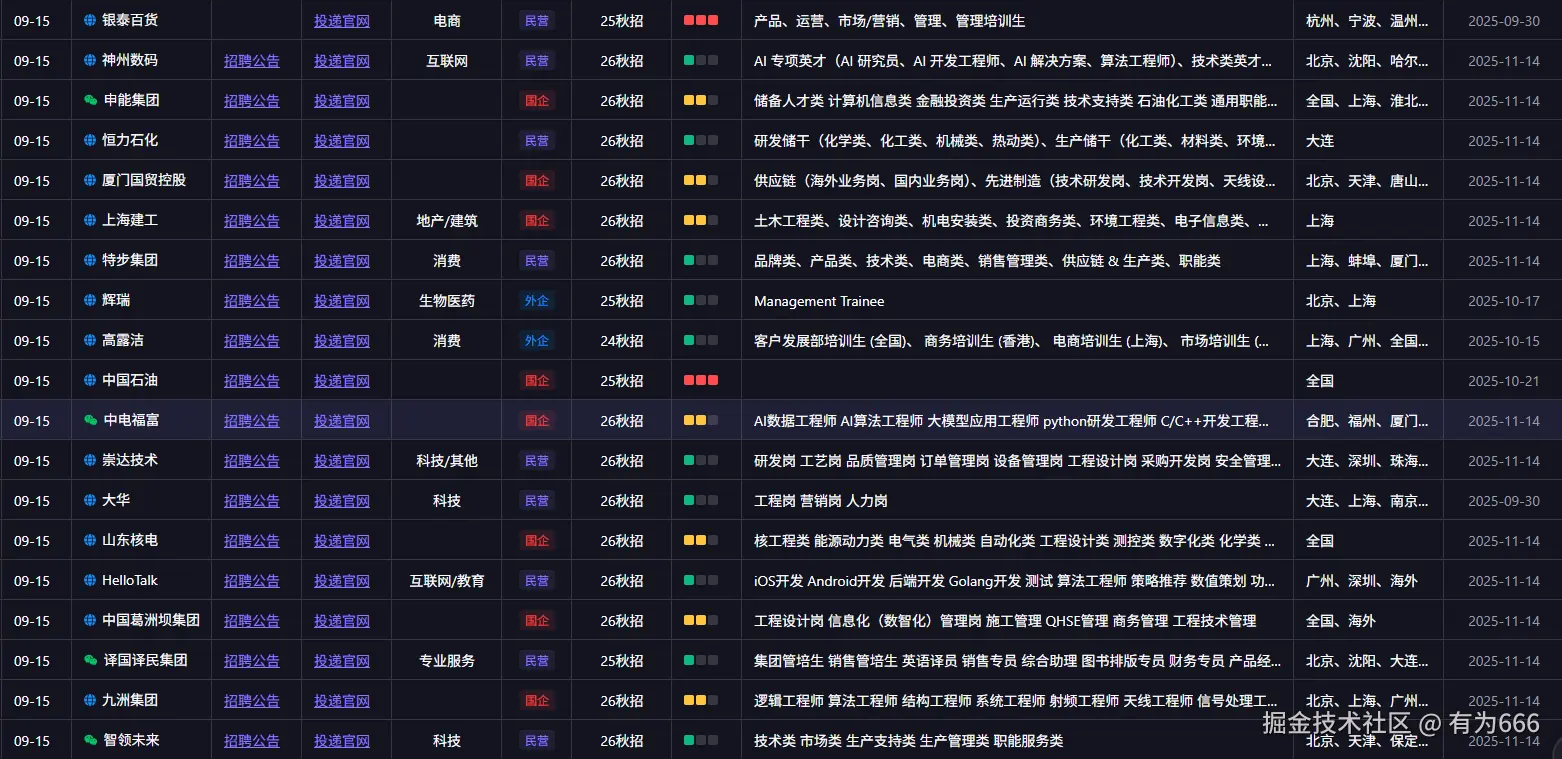Viewport: 1562px width, 759px height.
Task: Open 投递官网 link for 译国译民集团
Action: point(342,661)
